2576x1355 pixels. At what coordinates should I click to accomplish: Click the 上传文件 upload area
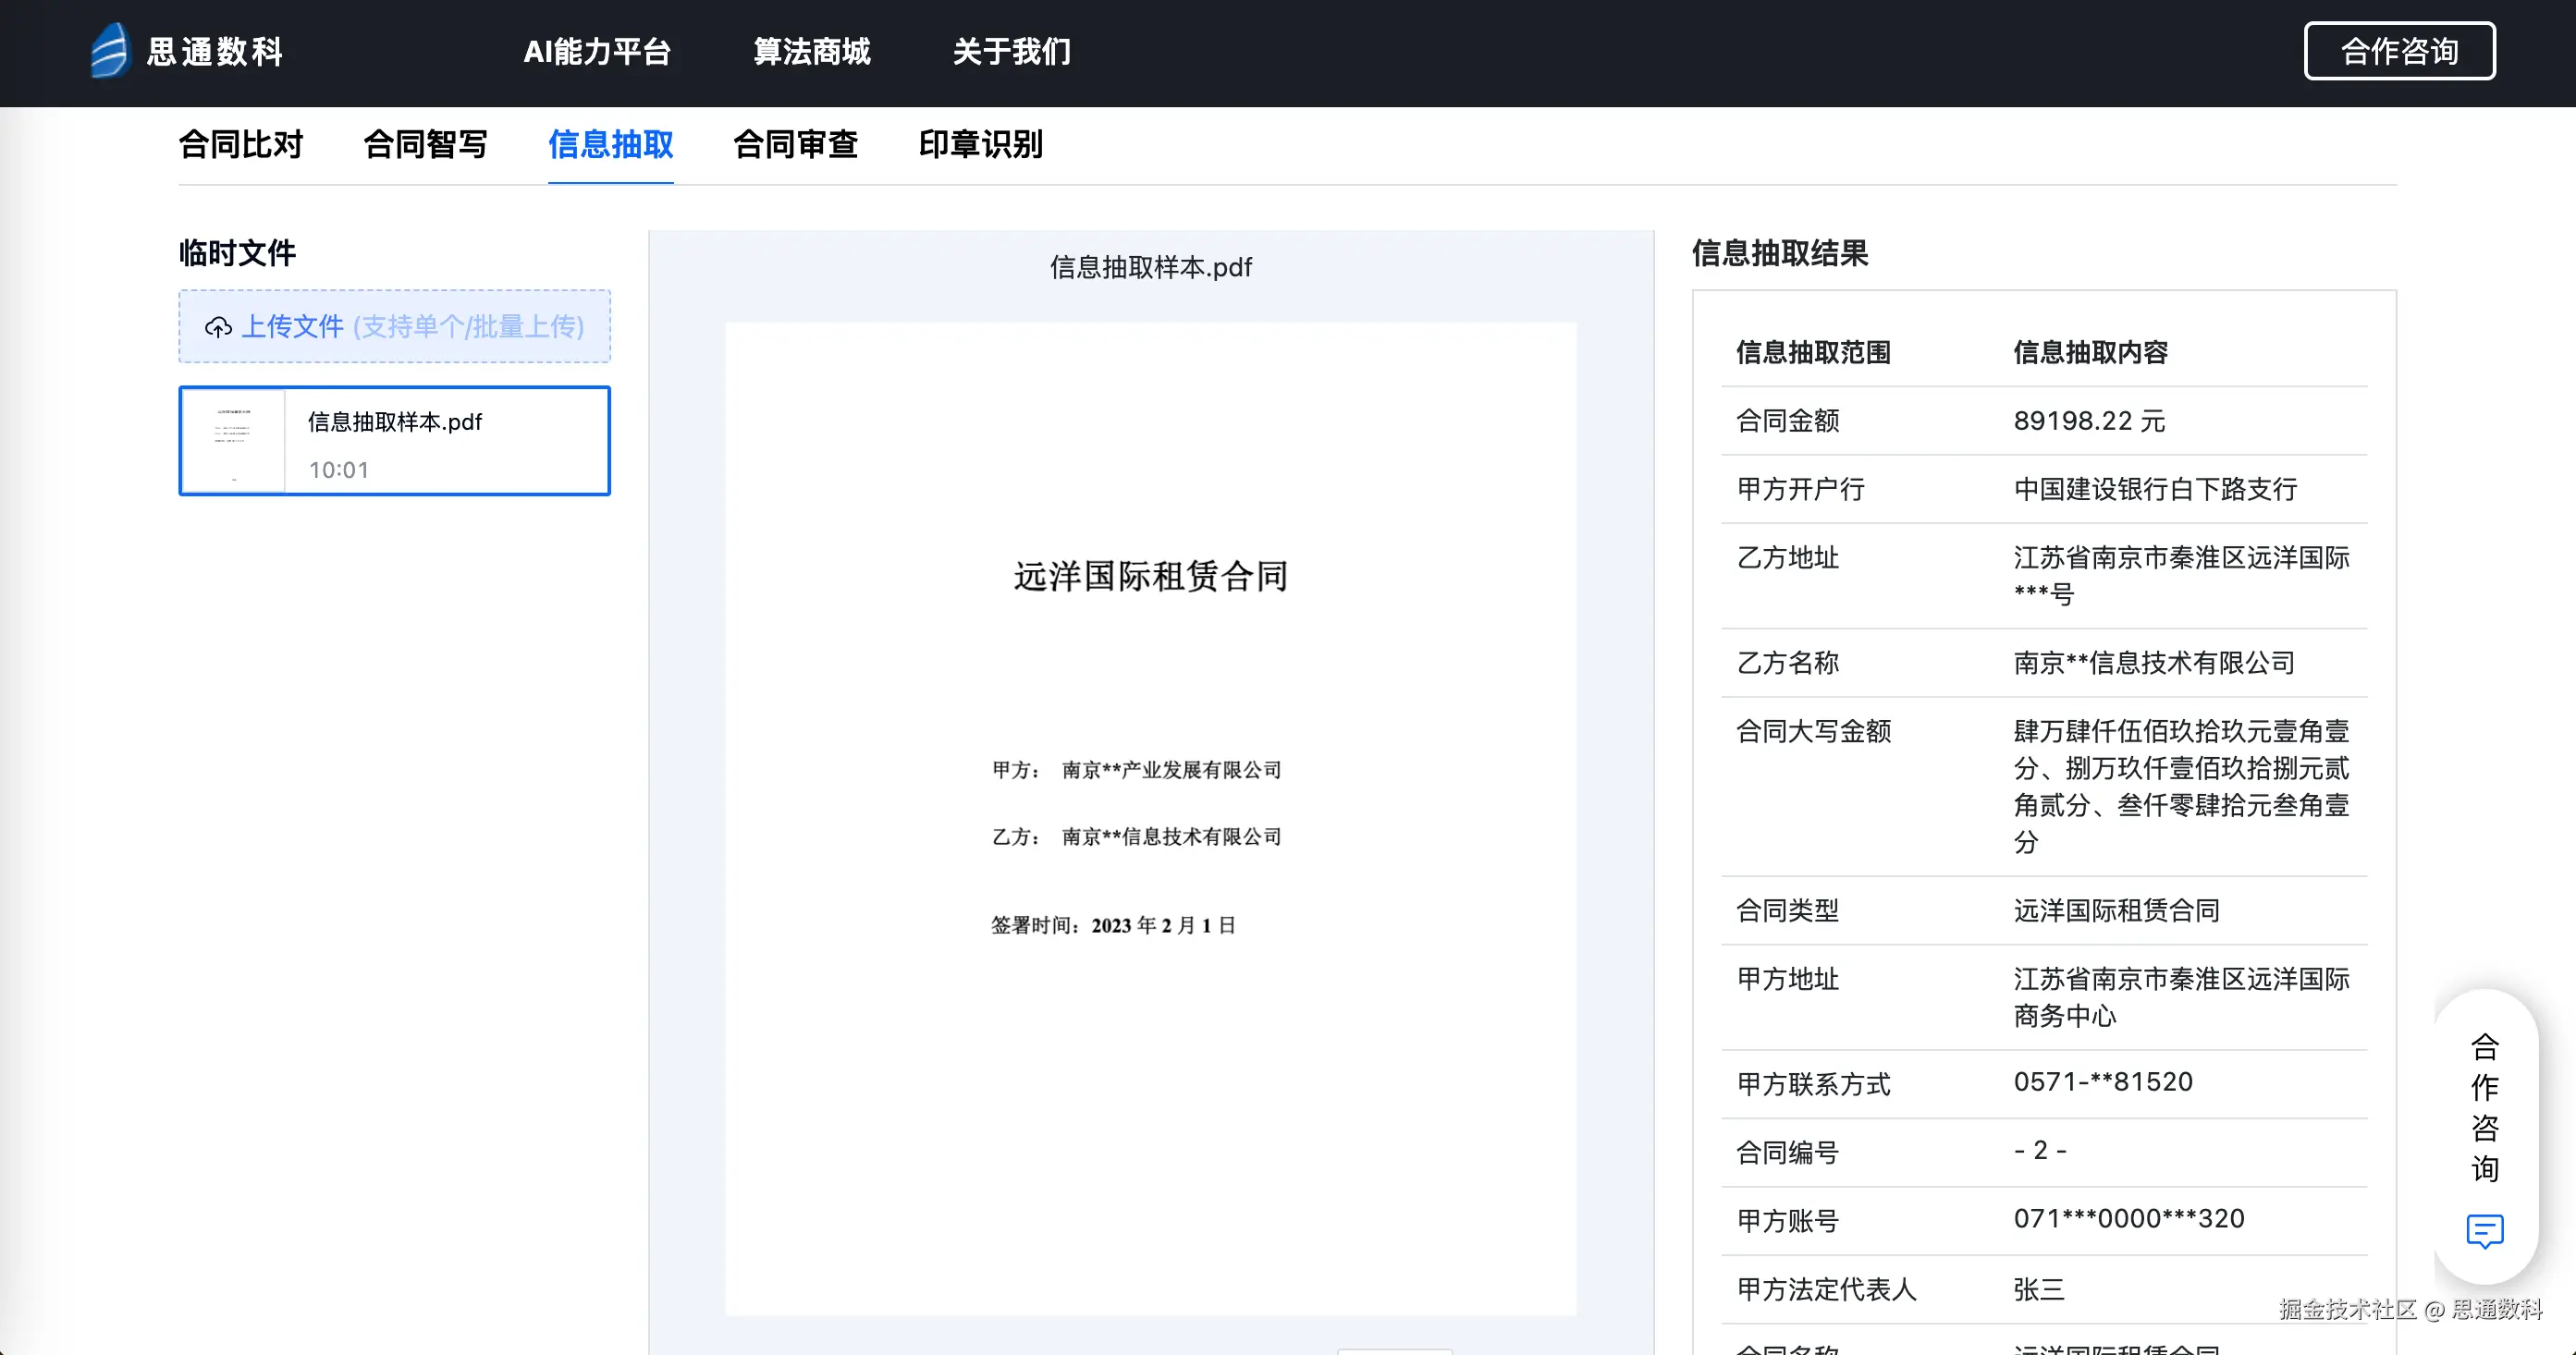click(x=394, y=327)
